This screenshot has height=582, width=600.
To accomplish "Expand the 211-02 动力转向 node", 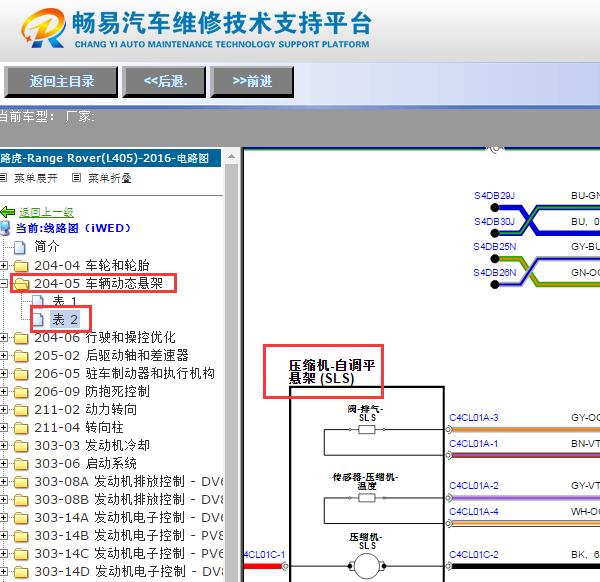I will [x=4, y=409].
